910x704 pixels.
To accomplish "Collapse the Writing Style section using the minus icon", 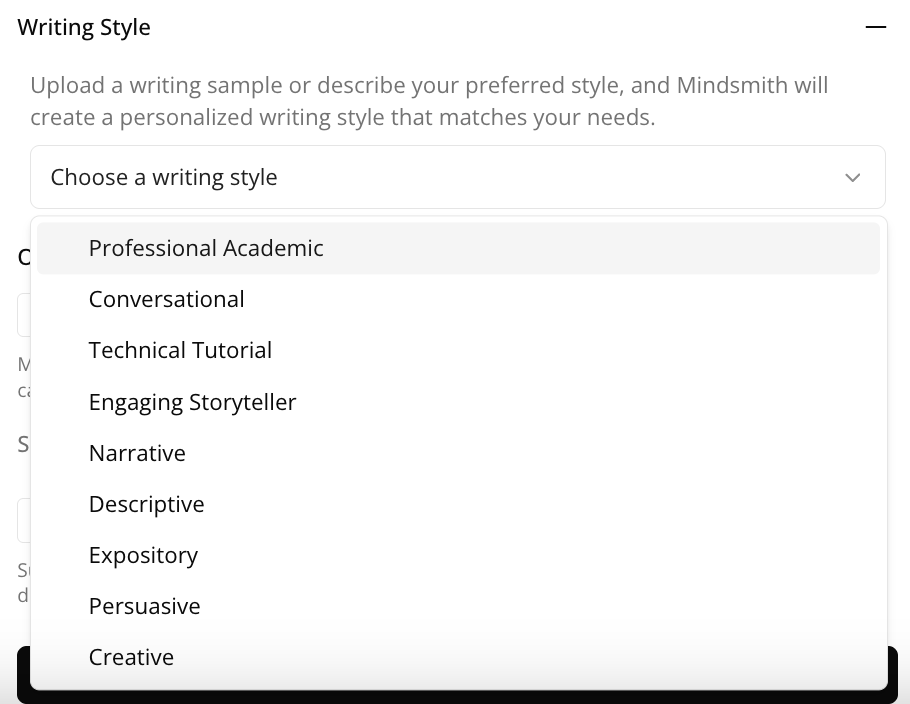I will point(876,27).
